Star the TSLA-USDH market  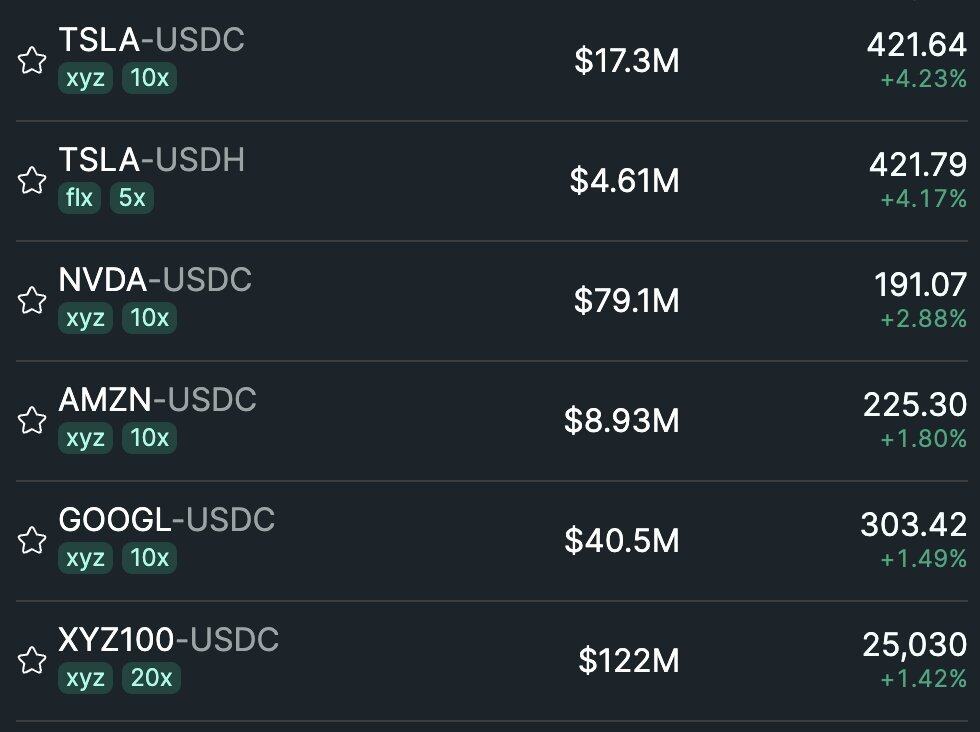[x=32, y=181]
